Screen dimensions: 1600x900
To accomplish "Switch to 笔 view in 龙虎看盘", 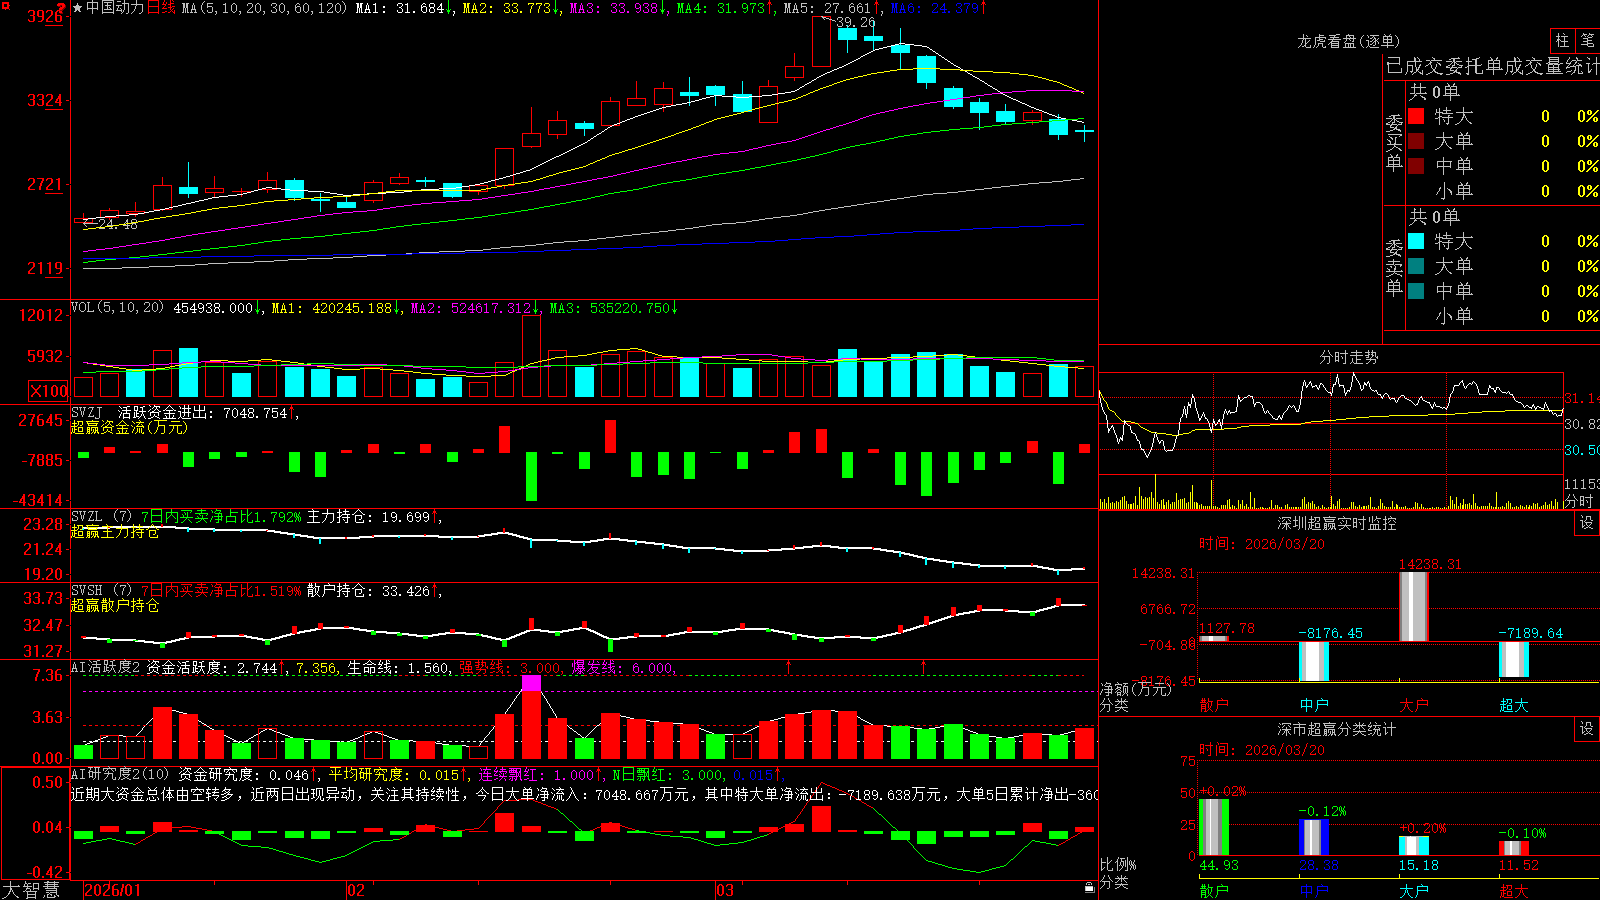I will tap(1587, 40).
